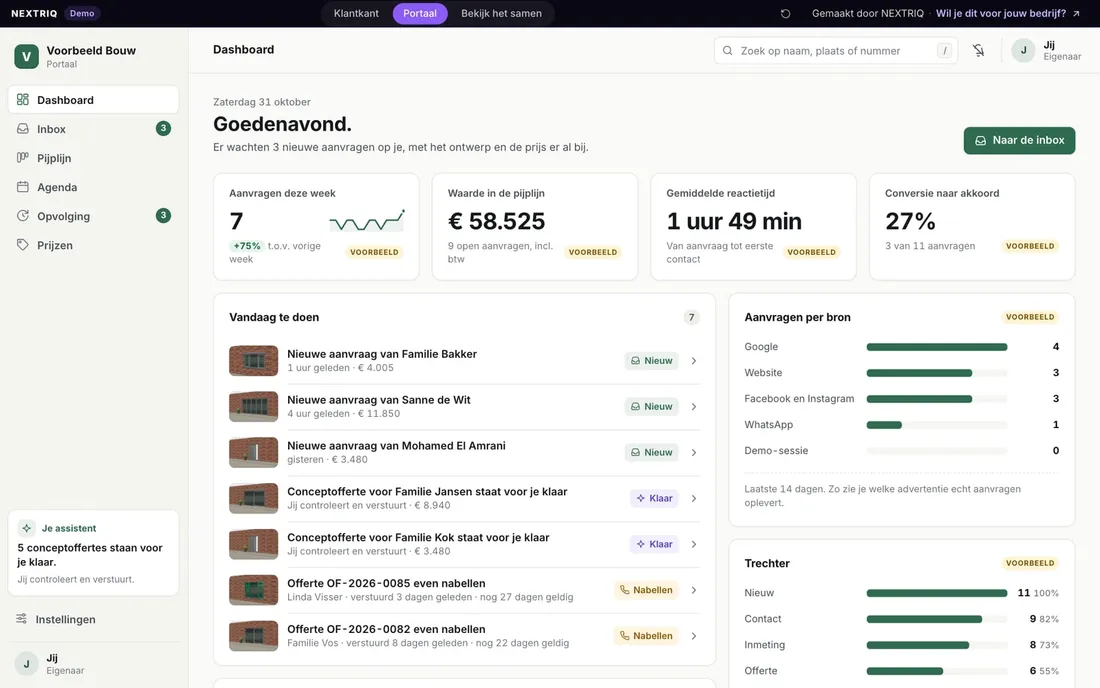Image resolution: width=1100 pixels, height=688 pixels.
Task: Expand Mohamed El Amrani request chevron
Action: pyautogui.click(x=694, y=452)
